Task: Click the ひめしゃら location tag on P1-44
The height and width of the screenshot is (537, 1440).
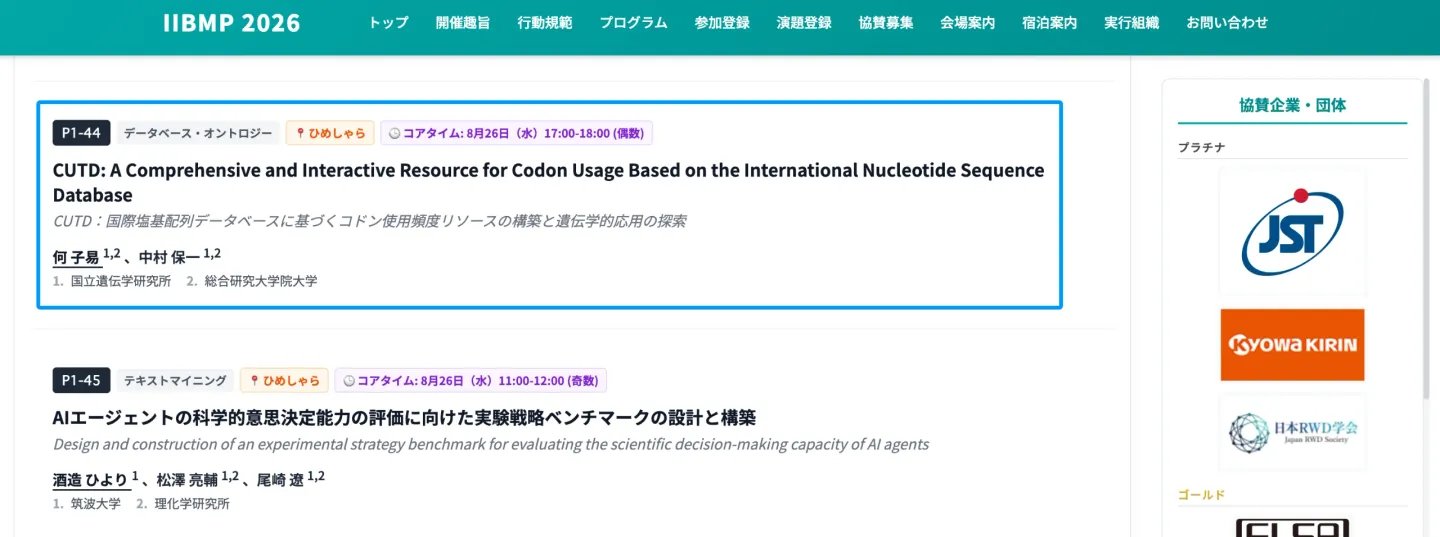Action: [330, 133]
